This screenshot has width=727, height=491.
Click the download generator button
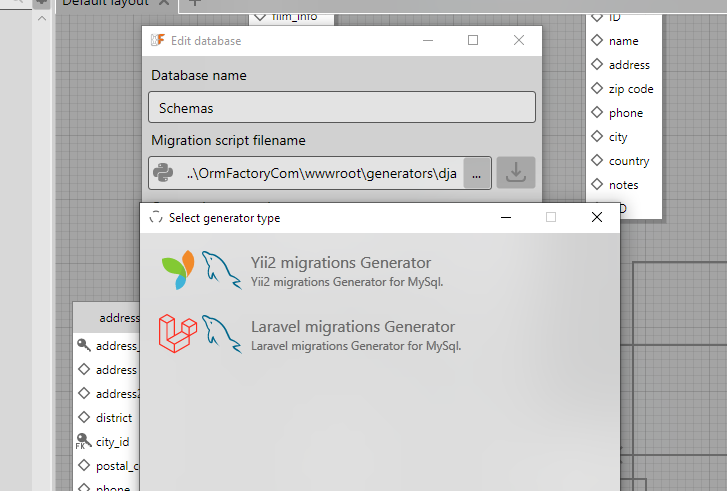[516, 173]
